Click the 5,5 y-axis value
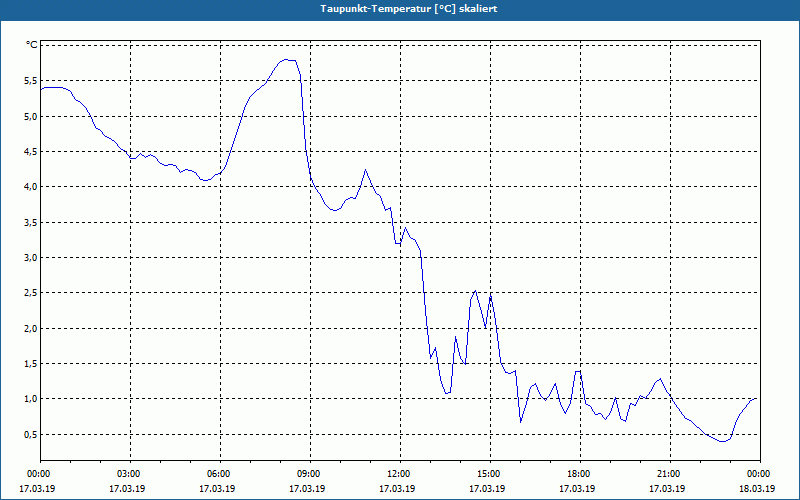The image size is (800, 500). (31, 81)
